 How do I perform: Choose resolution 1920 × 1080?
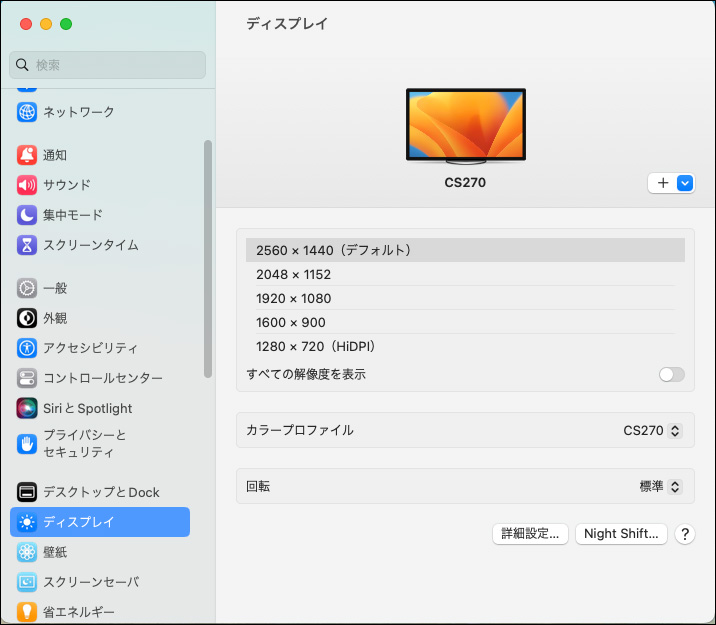pyautogui.click(x=465, y=298)
